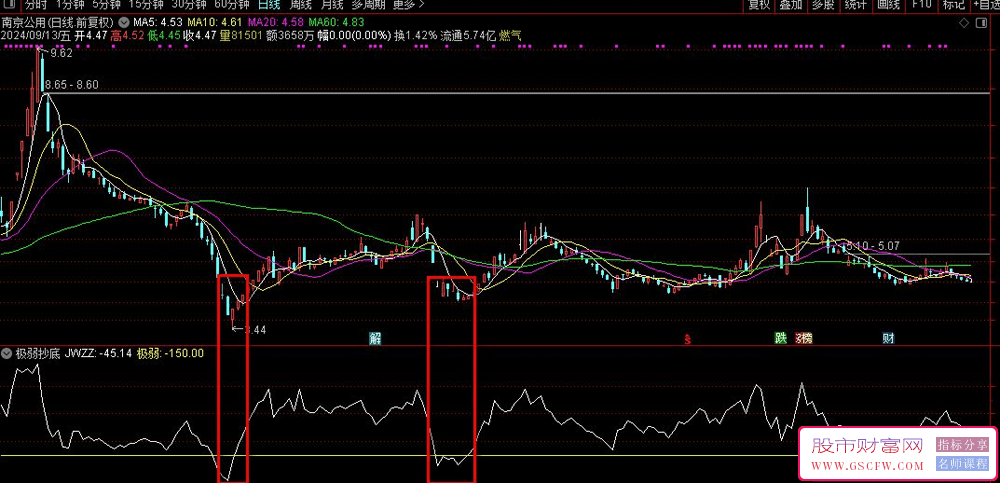Expand the 更多 periods menu
The image size is (1000, 483).
click(x=408, y=4)
